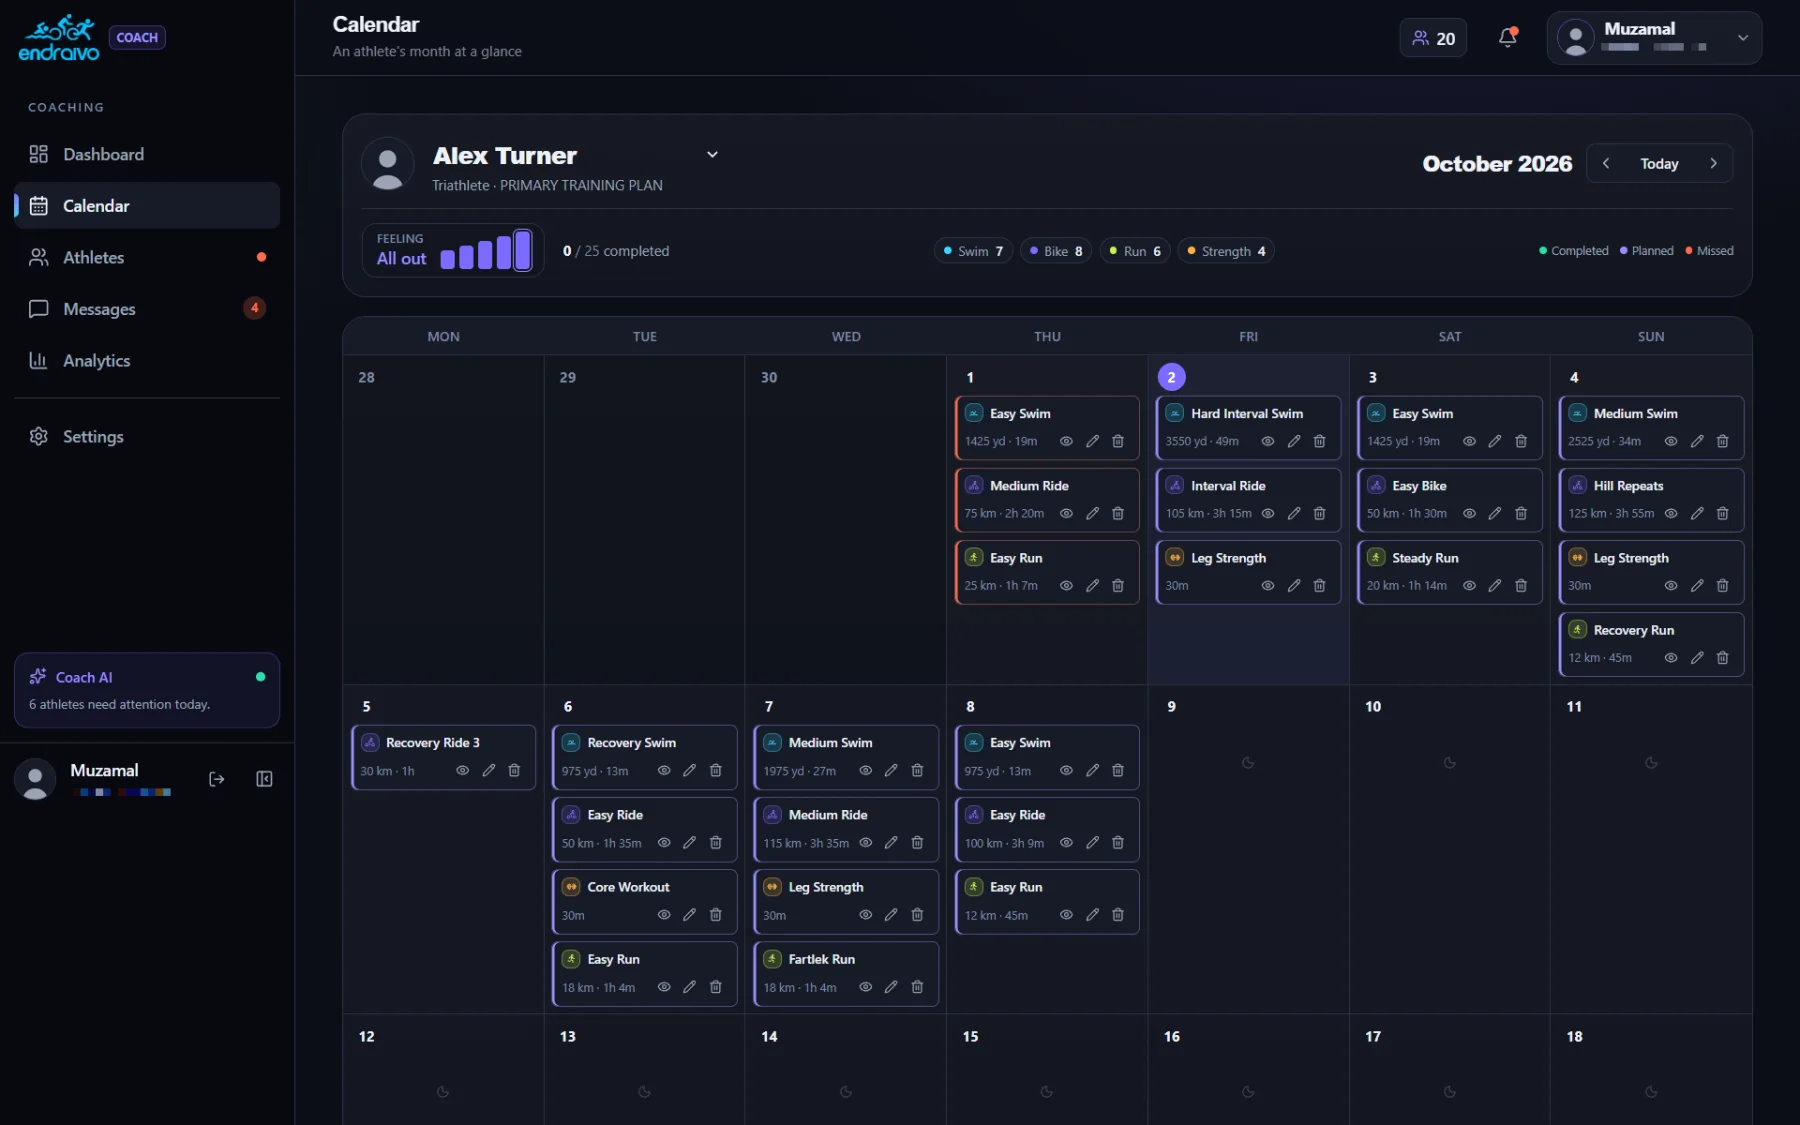This screenshot has height=1125, width=1800.
Task: View the Easy Ride eye icon on Oct 8
Action: click(1066, 842)
